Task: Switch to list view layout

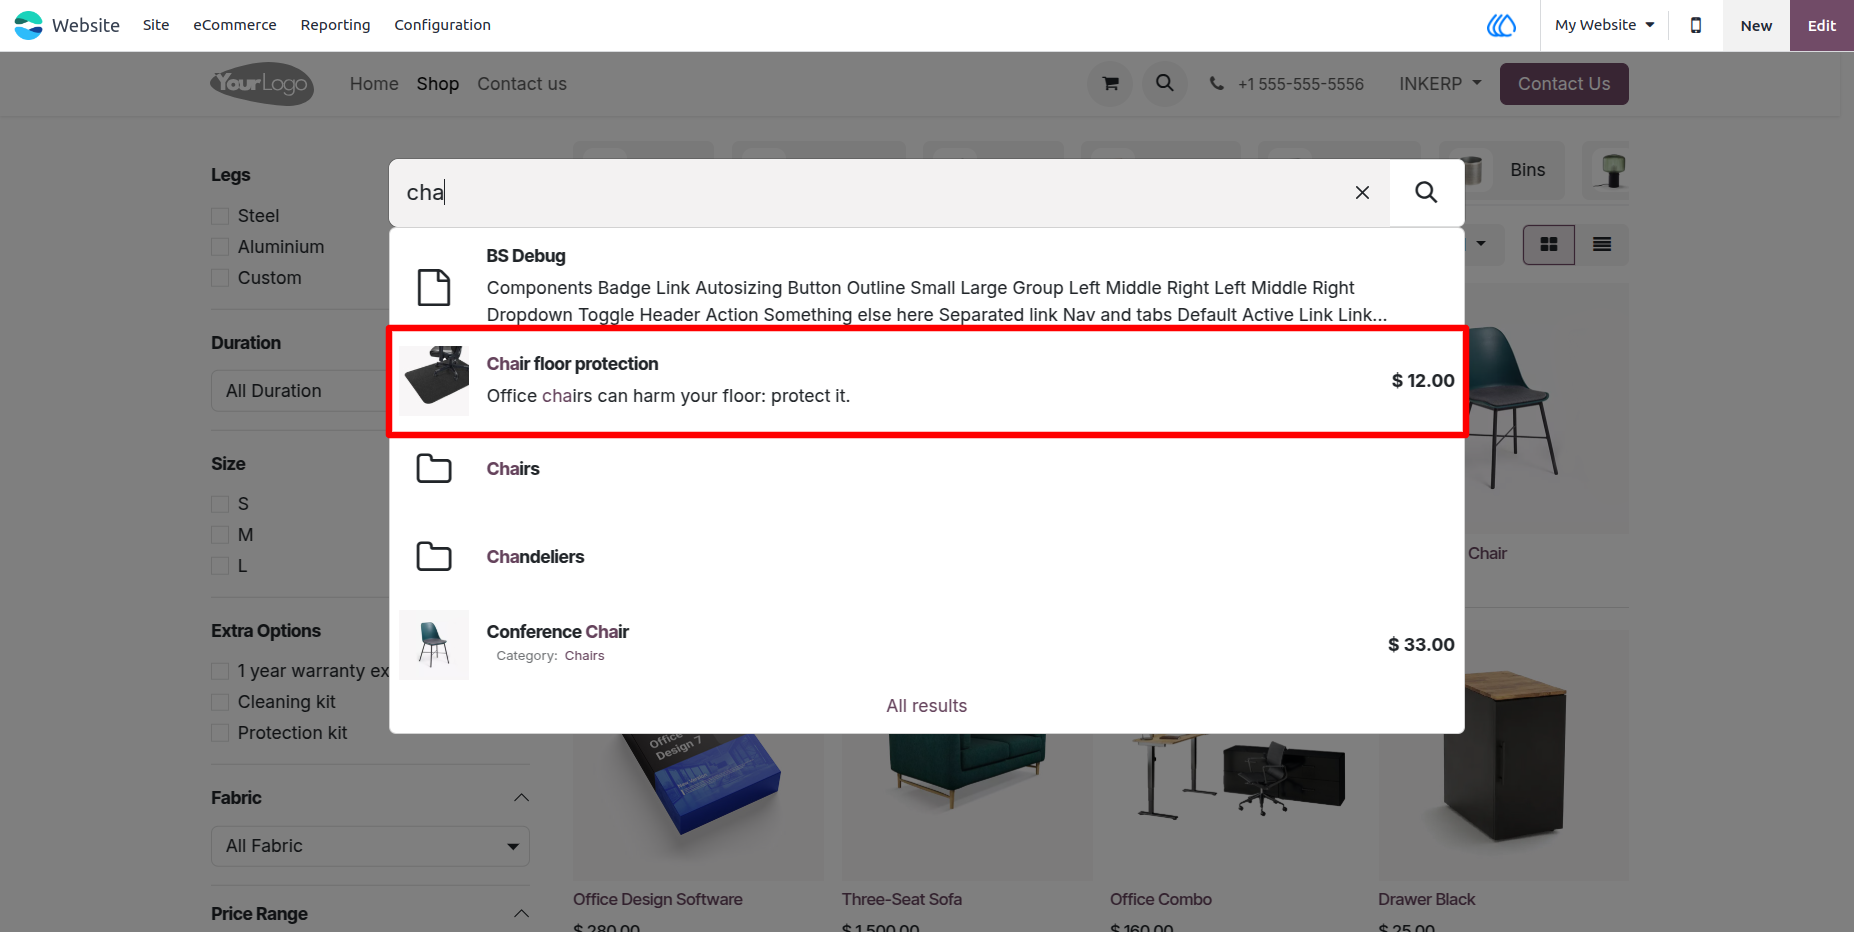Action: 1602,245
